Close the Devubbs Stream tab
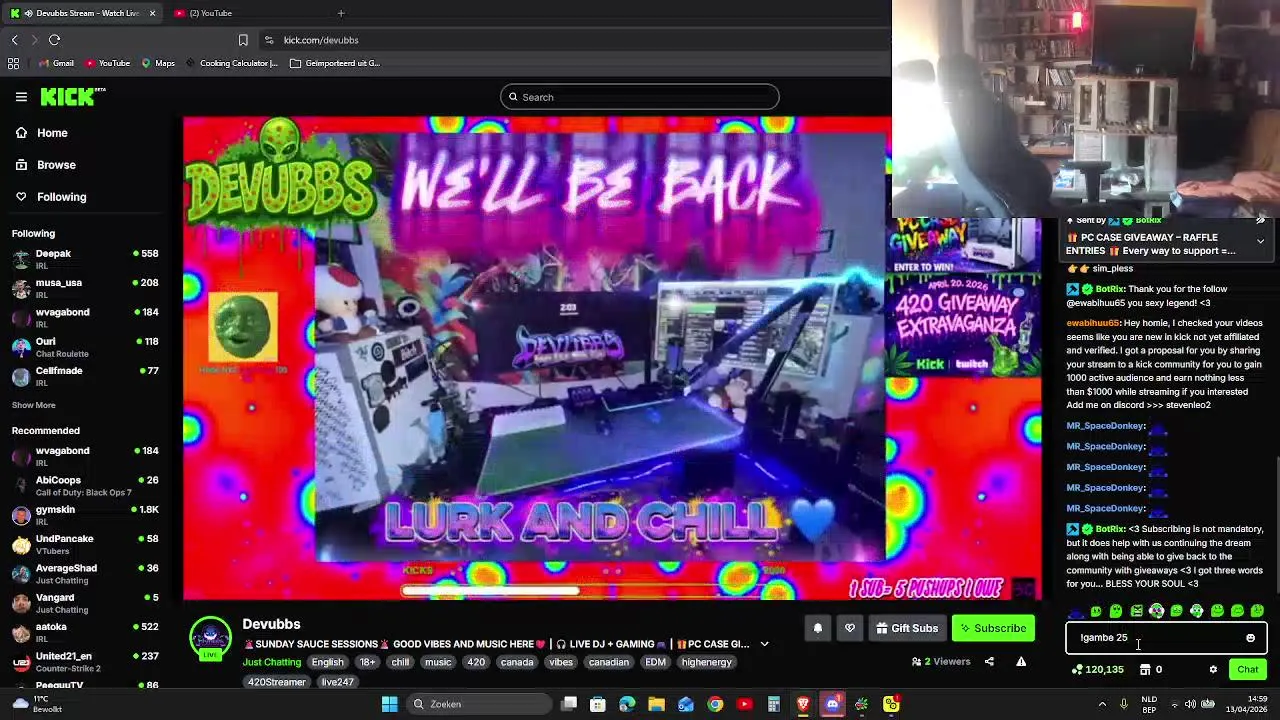Image resolution: width=1280 pixels, height=720 pixels. tap(152, 13)
